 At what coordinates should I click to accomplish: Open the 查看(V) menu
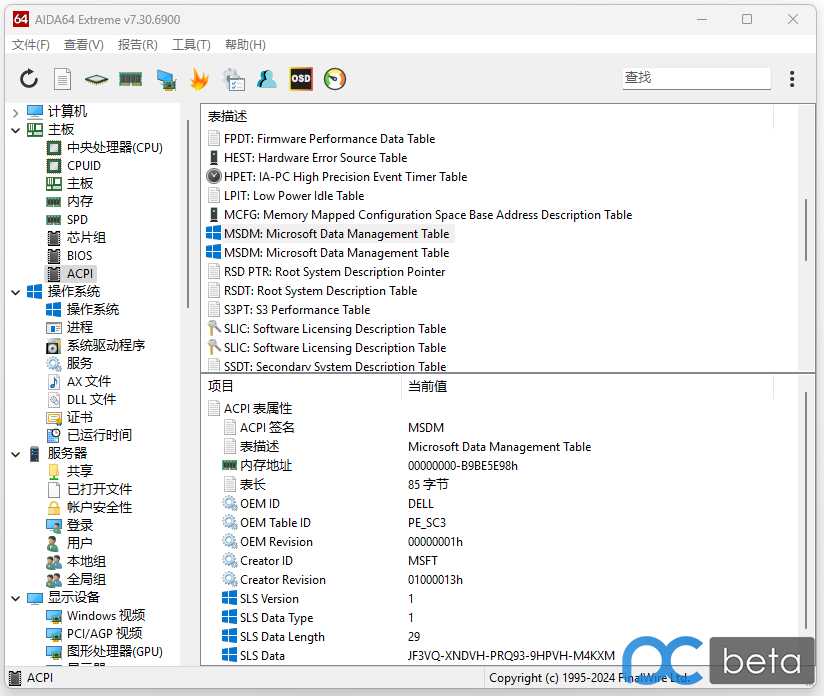coord(84,45)
